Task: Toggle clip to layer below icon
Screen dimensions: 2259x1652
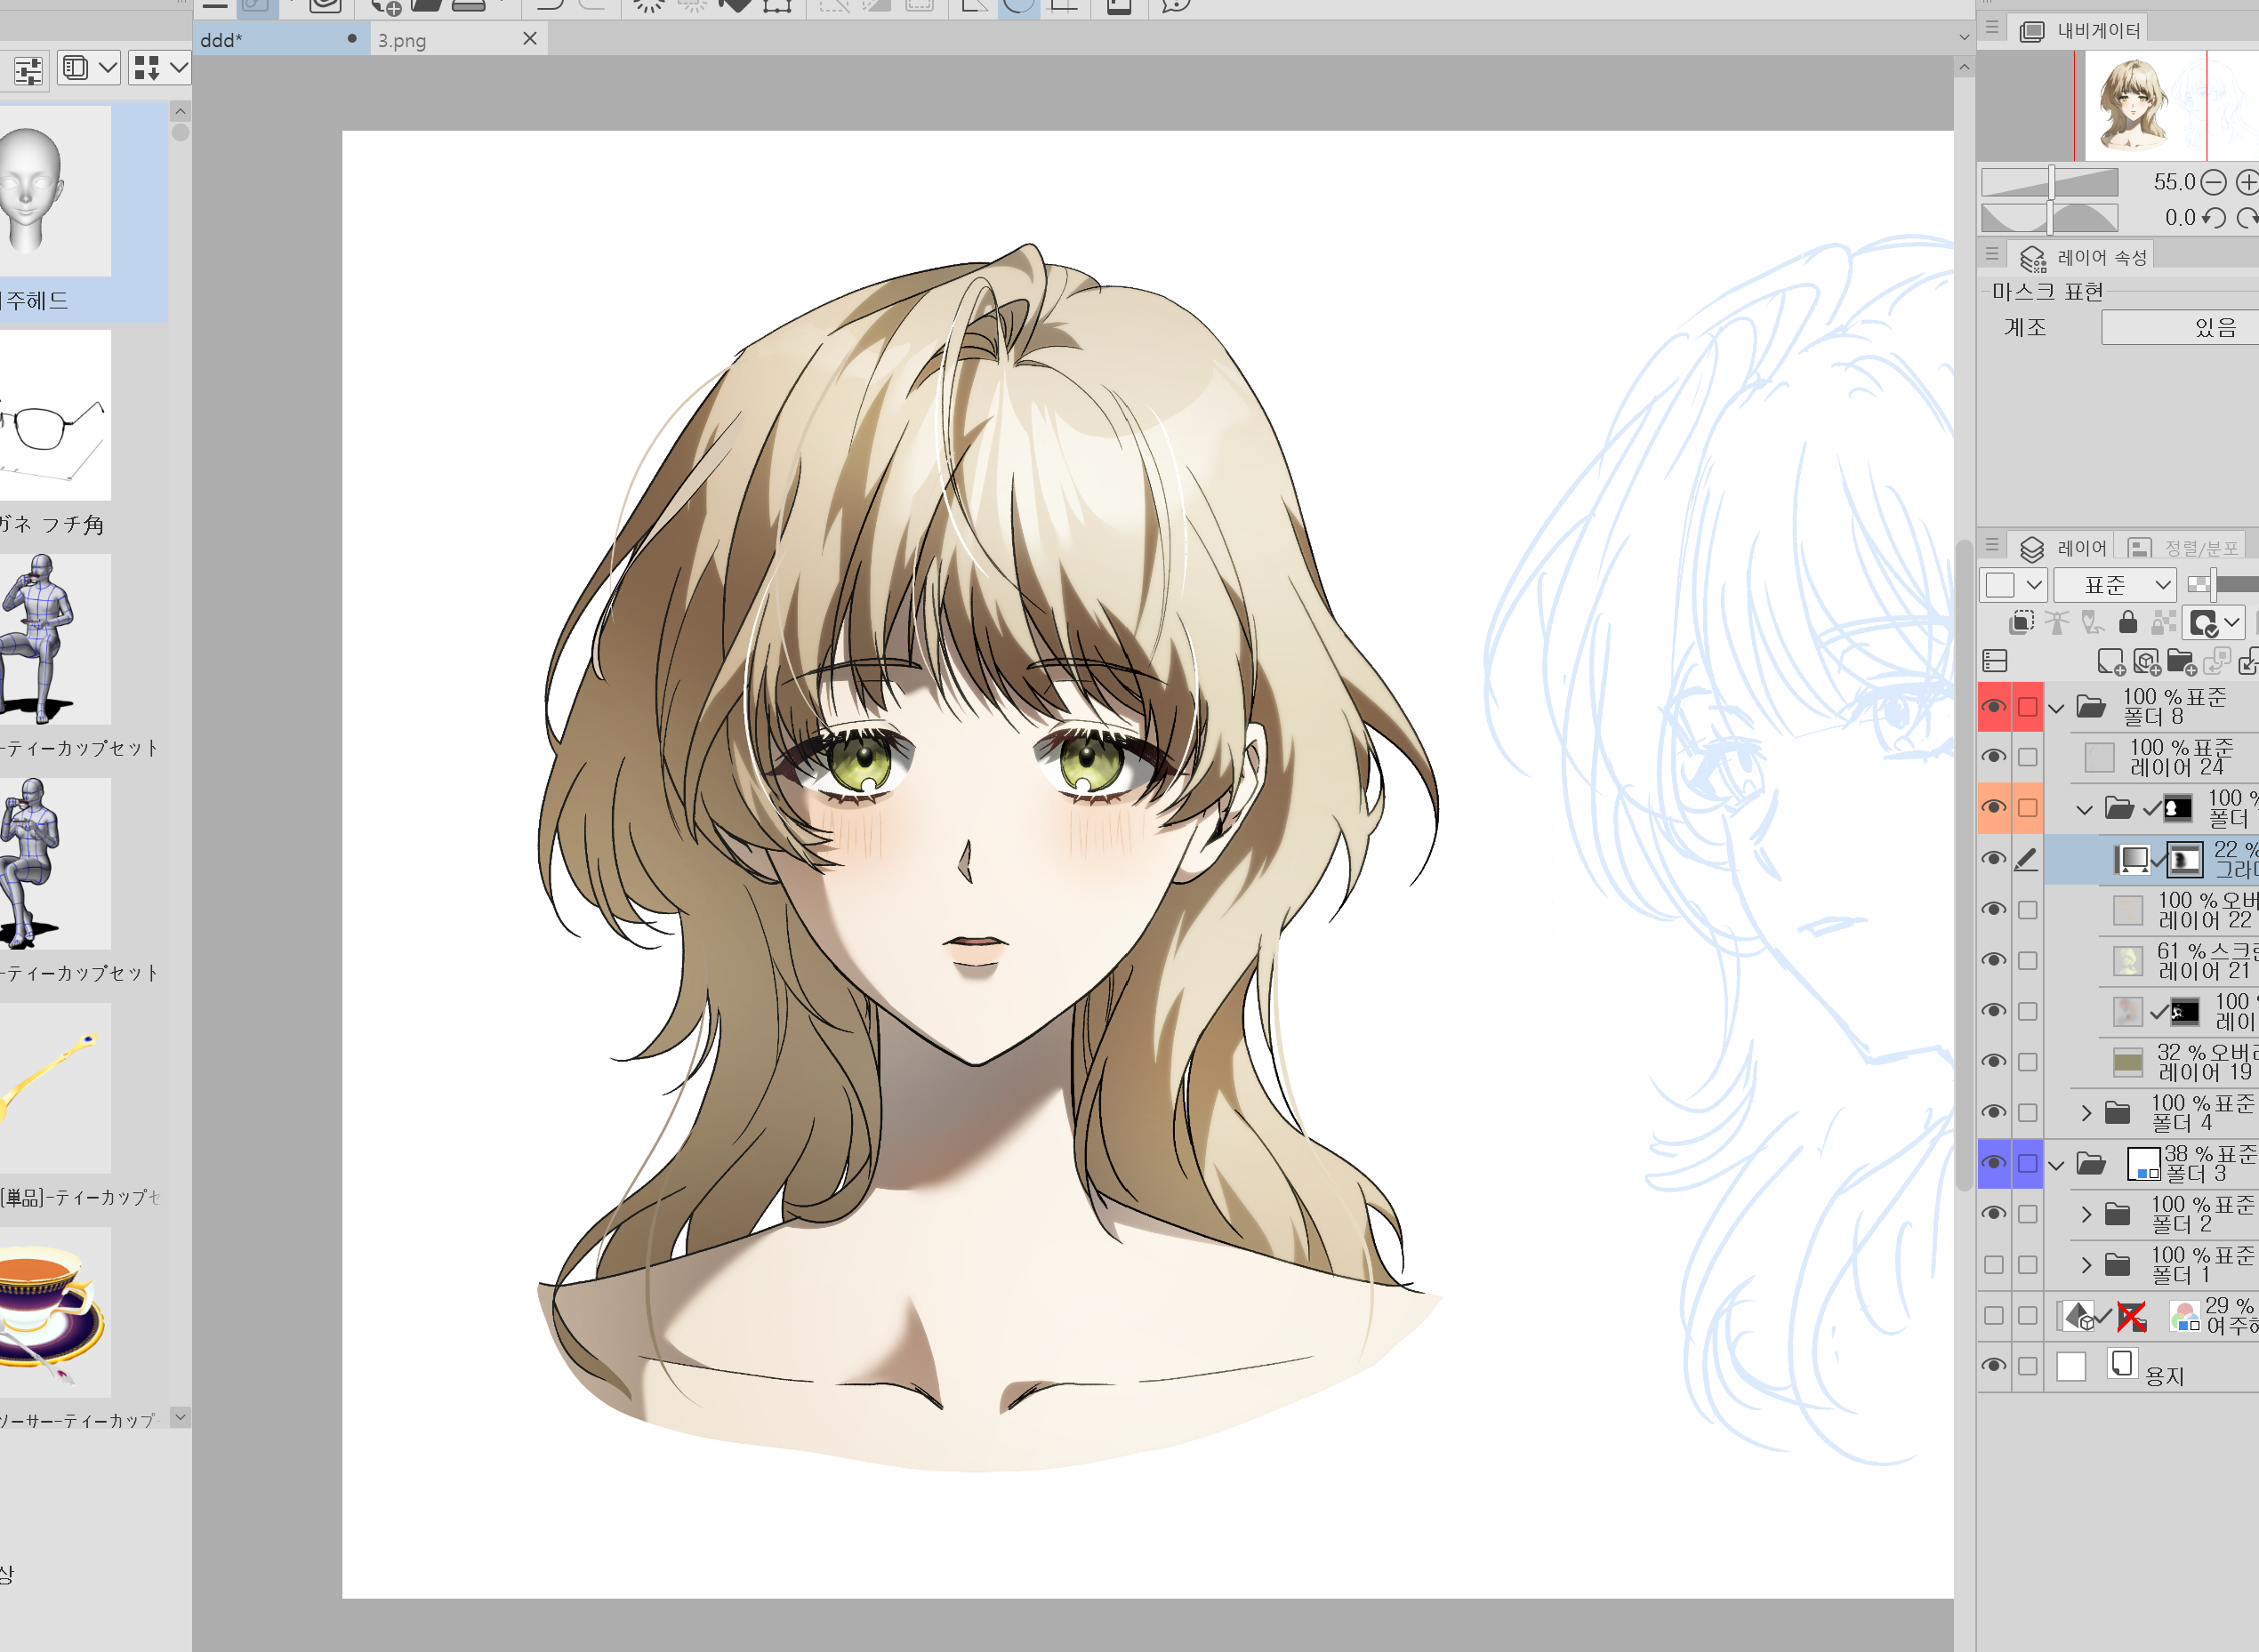Action: [x=2021, y=622]
